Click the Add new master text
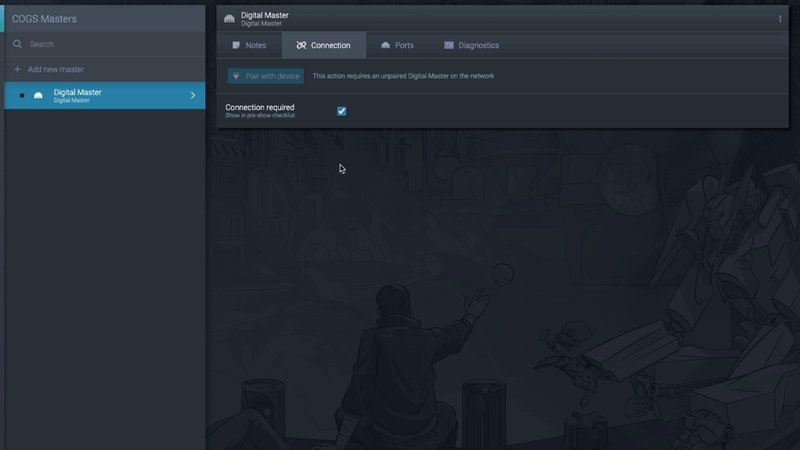Viewport: 800px width, 450px height. tap(56, 69)
